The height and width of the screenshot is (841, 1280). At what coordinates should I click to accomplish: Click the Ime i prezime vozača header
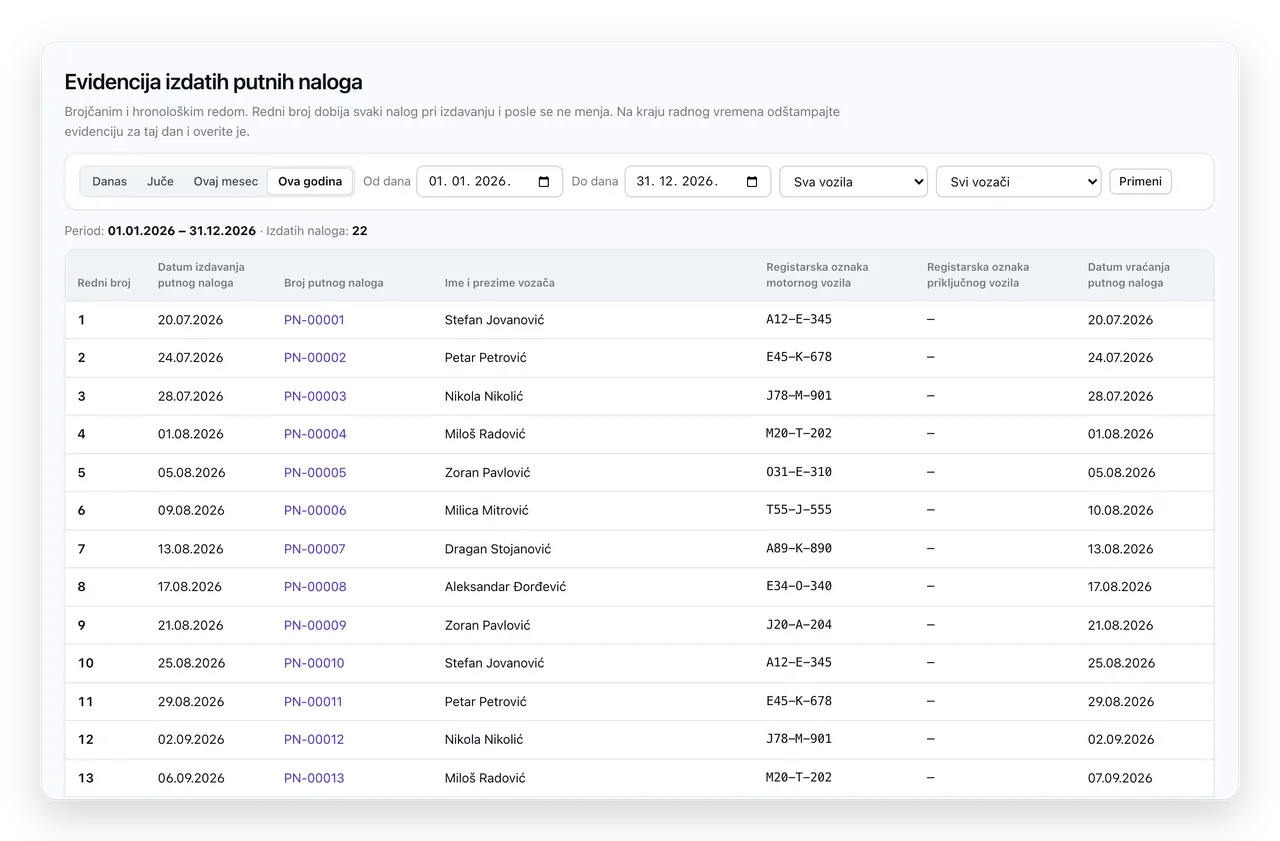[499, 283]
